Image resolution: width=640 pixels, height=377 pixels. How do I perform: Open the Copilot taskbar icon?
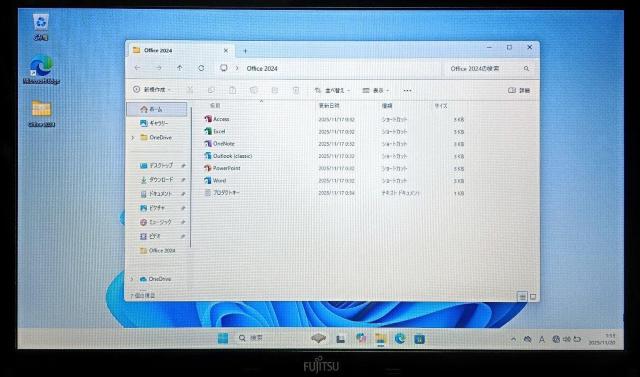[x=361, y=338]
